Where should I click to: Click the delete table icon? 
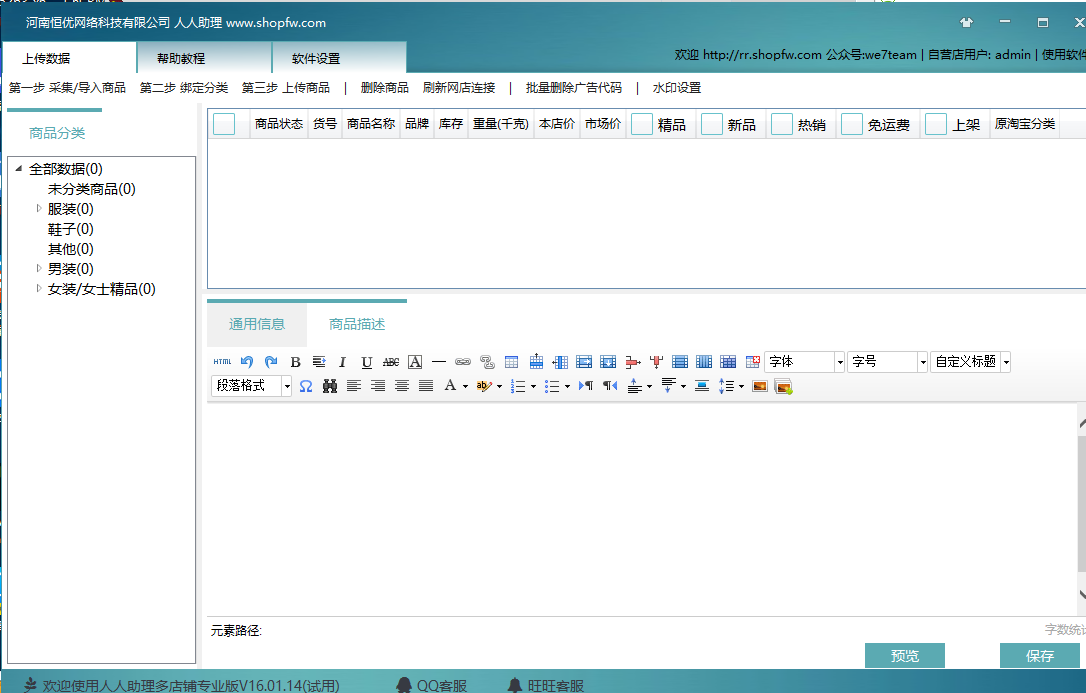752,361
